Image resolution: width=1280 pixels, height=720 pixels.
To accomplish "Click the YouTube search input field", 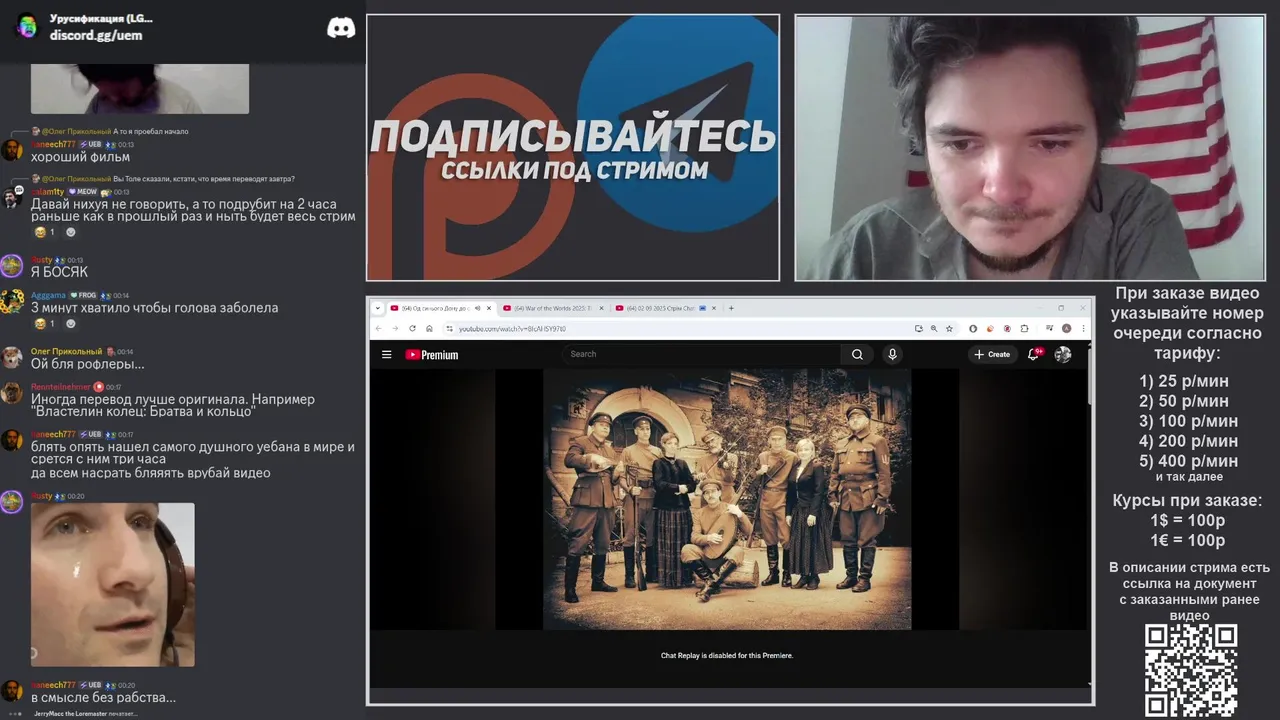I will point(701,354).
